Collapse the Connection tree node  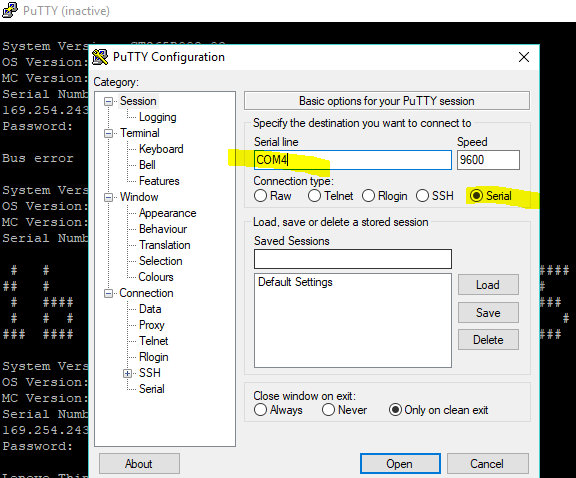[108, 293]
